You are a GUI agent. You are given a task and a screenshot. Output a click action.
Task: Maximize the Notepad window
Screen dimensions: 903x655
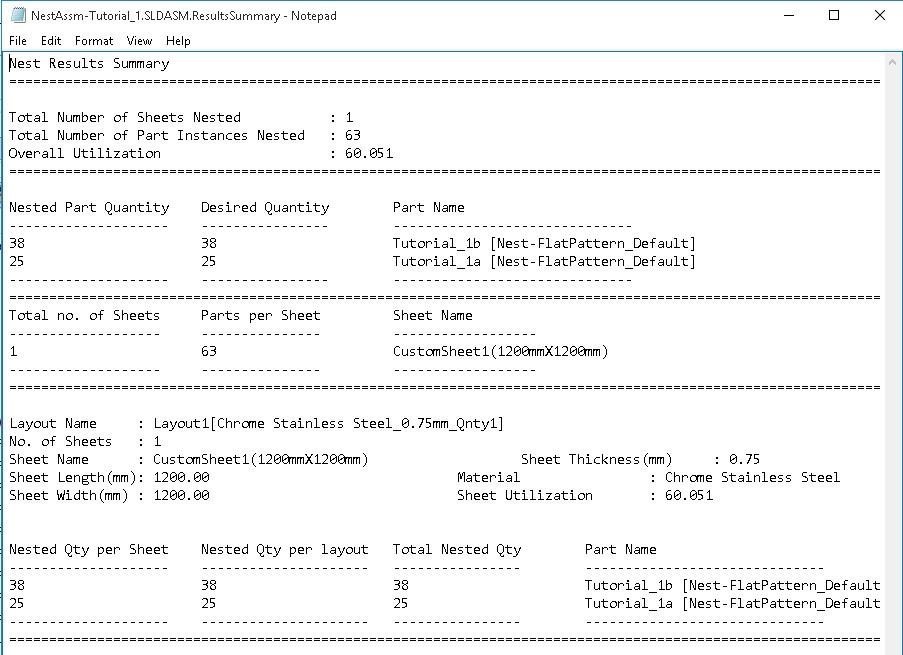click(834, 15)
